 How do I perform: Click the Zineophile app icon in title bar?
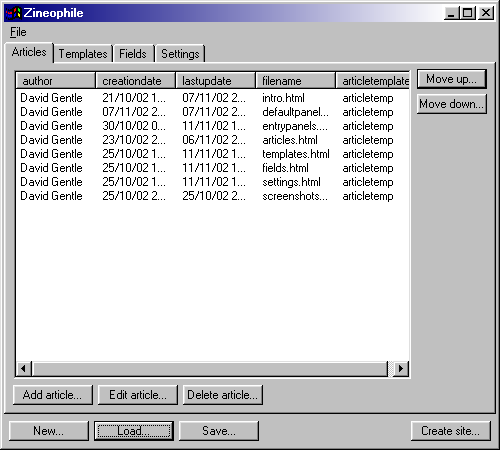coord(14,13)
